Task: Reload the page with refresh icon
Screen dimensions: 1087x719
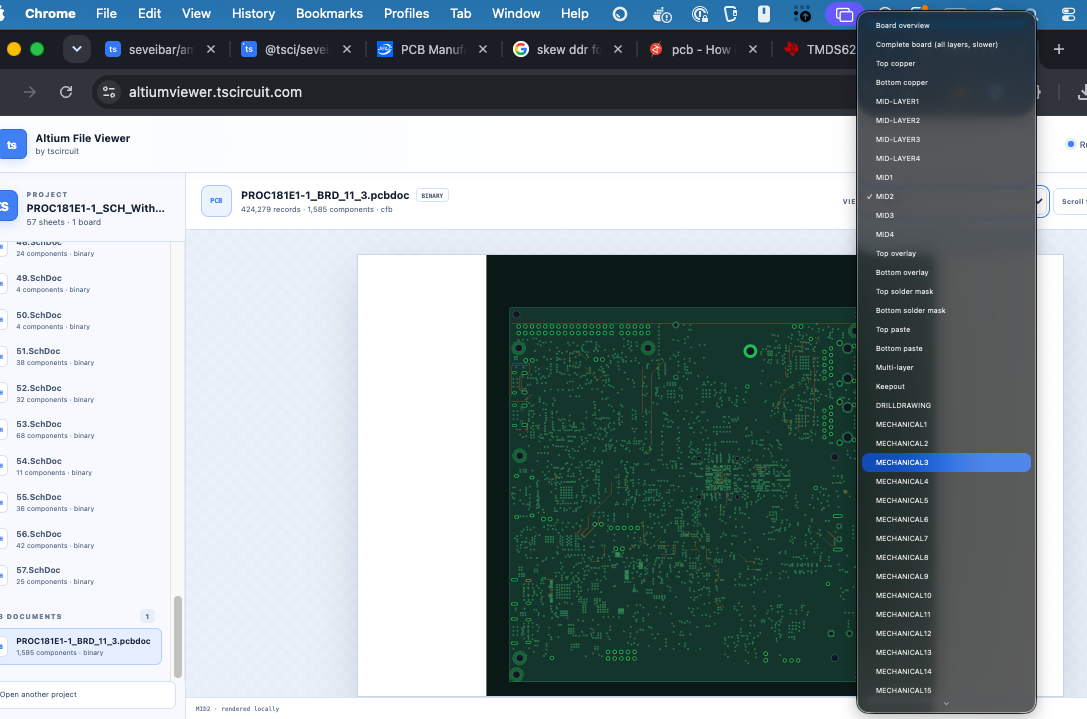Action: tap(66, 92)
